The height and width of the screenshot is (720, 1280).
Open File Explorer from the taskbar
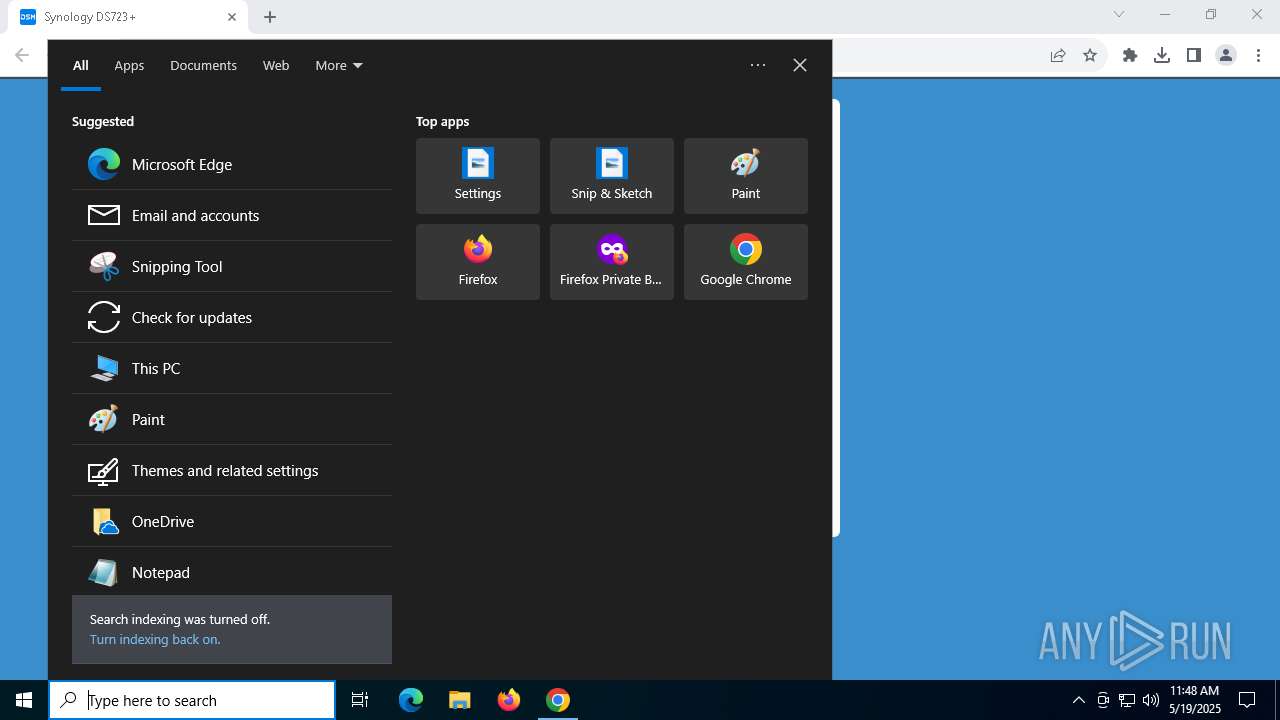460,700
